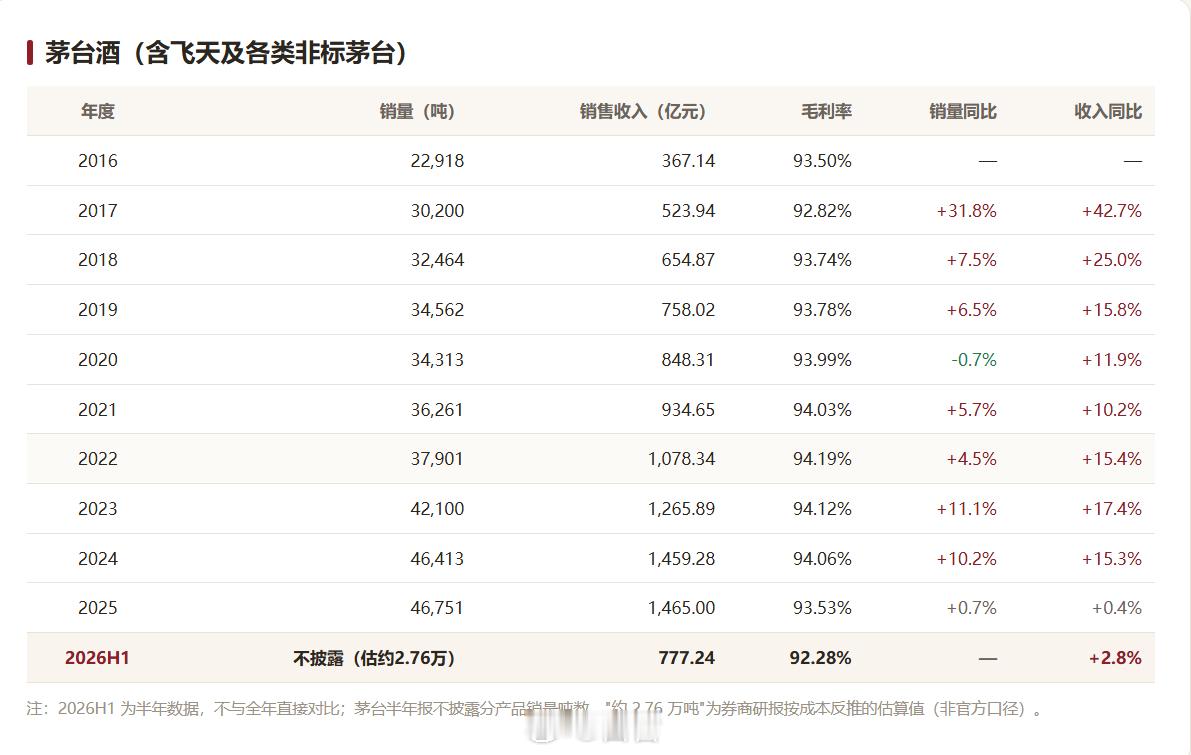This screenshot has width=1191, height=755.
Task: Click the 毛利率 column header
Action: click(x=826, y=112)
